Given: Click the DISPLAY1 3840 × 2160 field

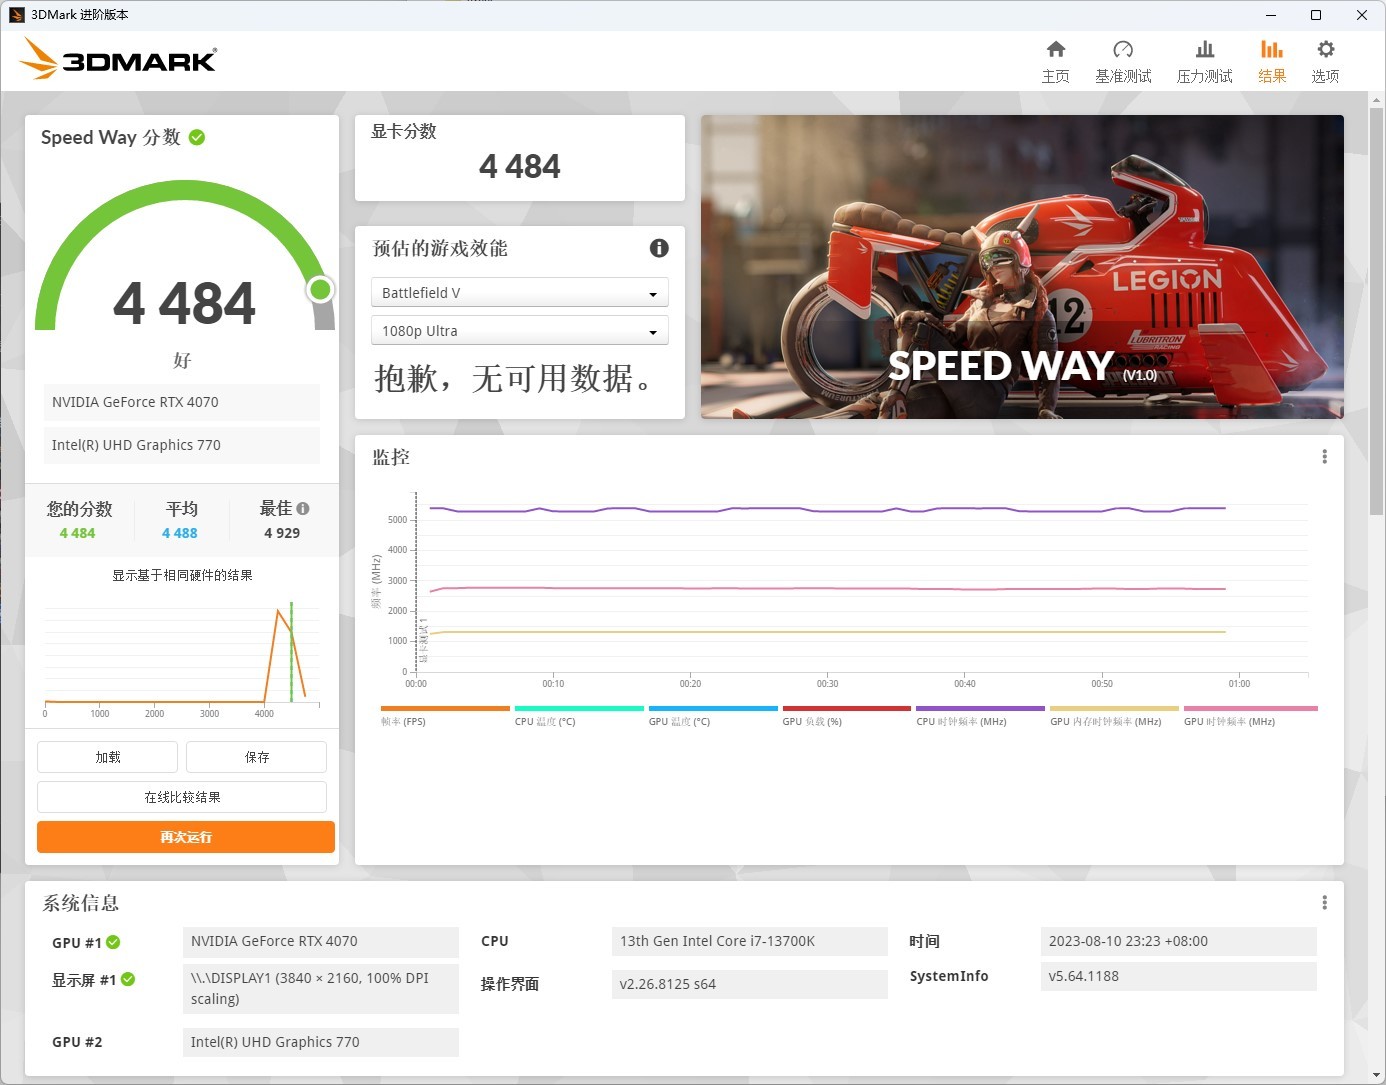Looking at the screenshot, I should [321, 988].
